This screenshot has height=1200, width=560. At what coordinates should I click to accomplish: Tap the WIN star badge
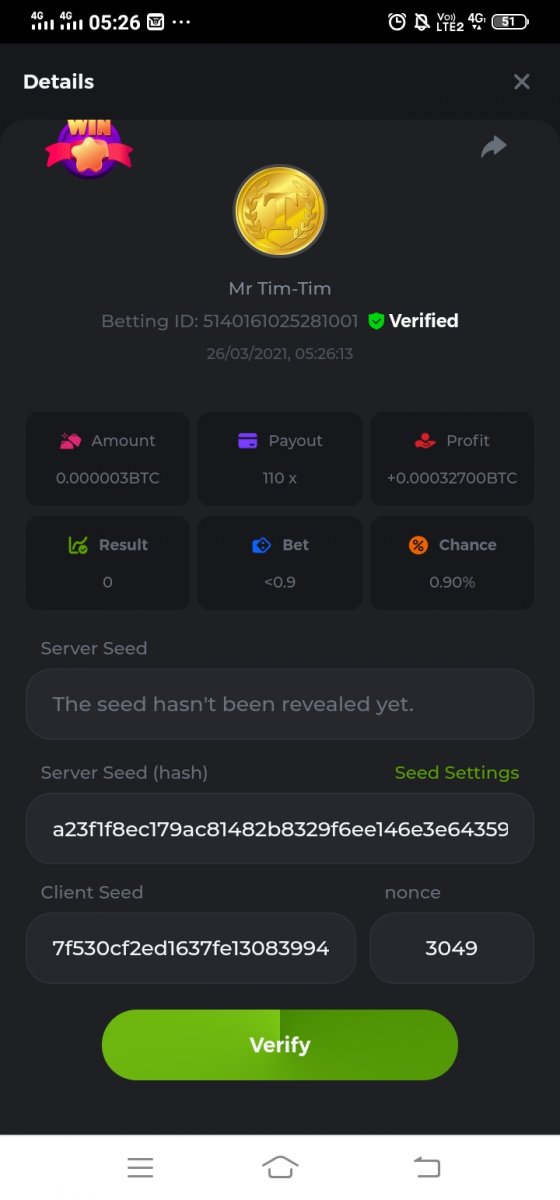click(x=88, y=148)
